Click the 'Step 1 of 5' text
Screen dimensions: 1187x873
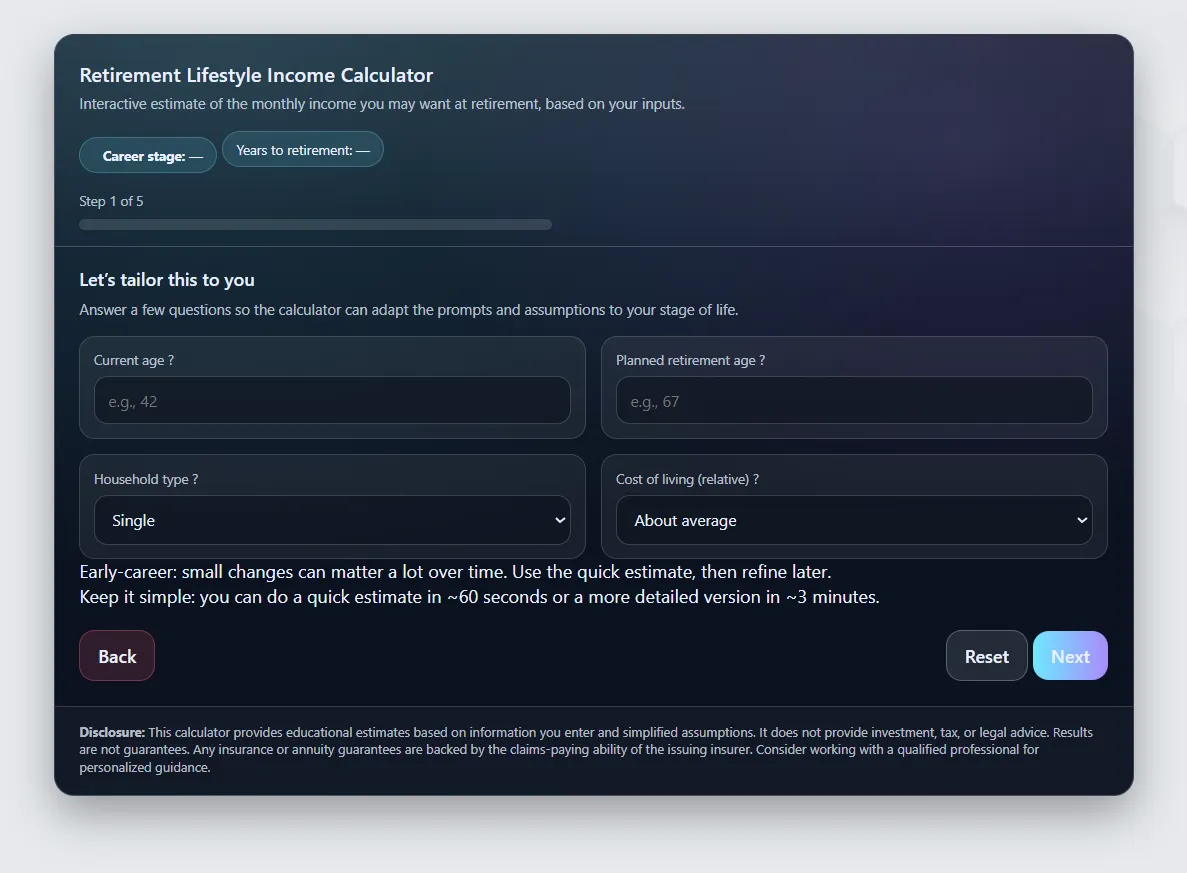coord(111,201)
